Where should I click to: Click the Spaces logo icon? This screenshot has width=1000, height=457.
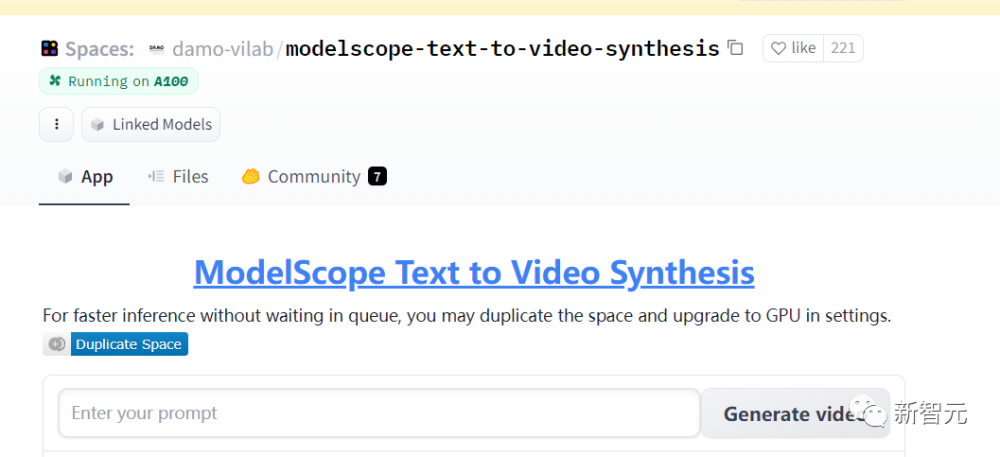click(x=49, y=48)
